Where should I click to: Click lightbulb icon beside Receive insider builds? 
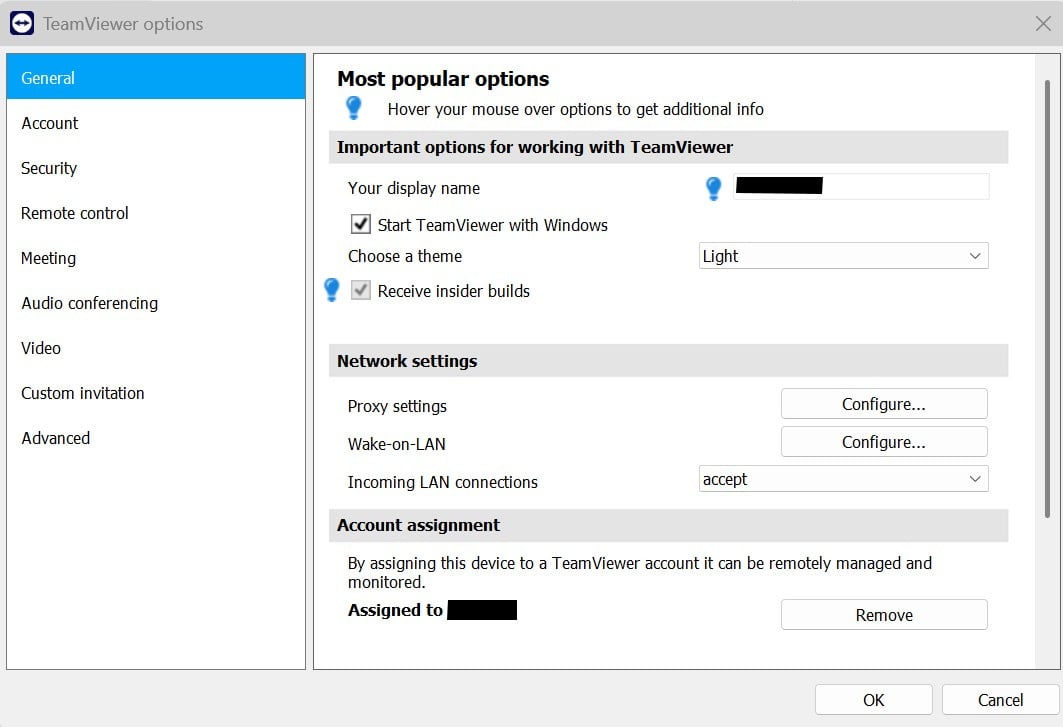332,290
